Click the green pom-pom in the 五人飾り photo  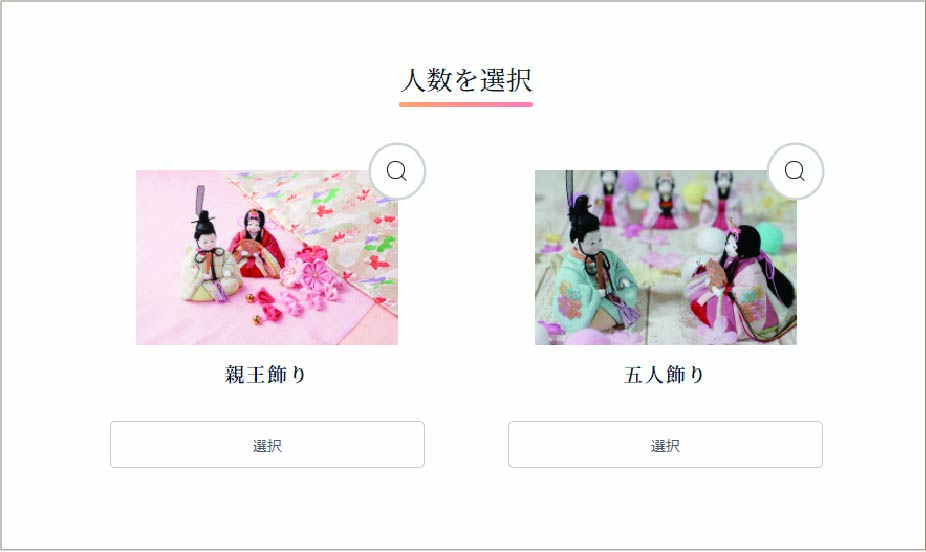point(769,237)
